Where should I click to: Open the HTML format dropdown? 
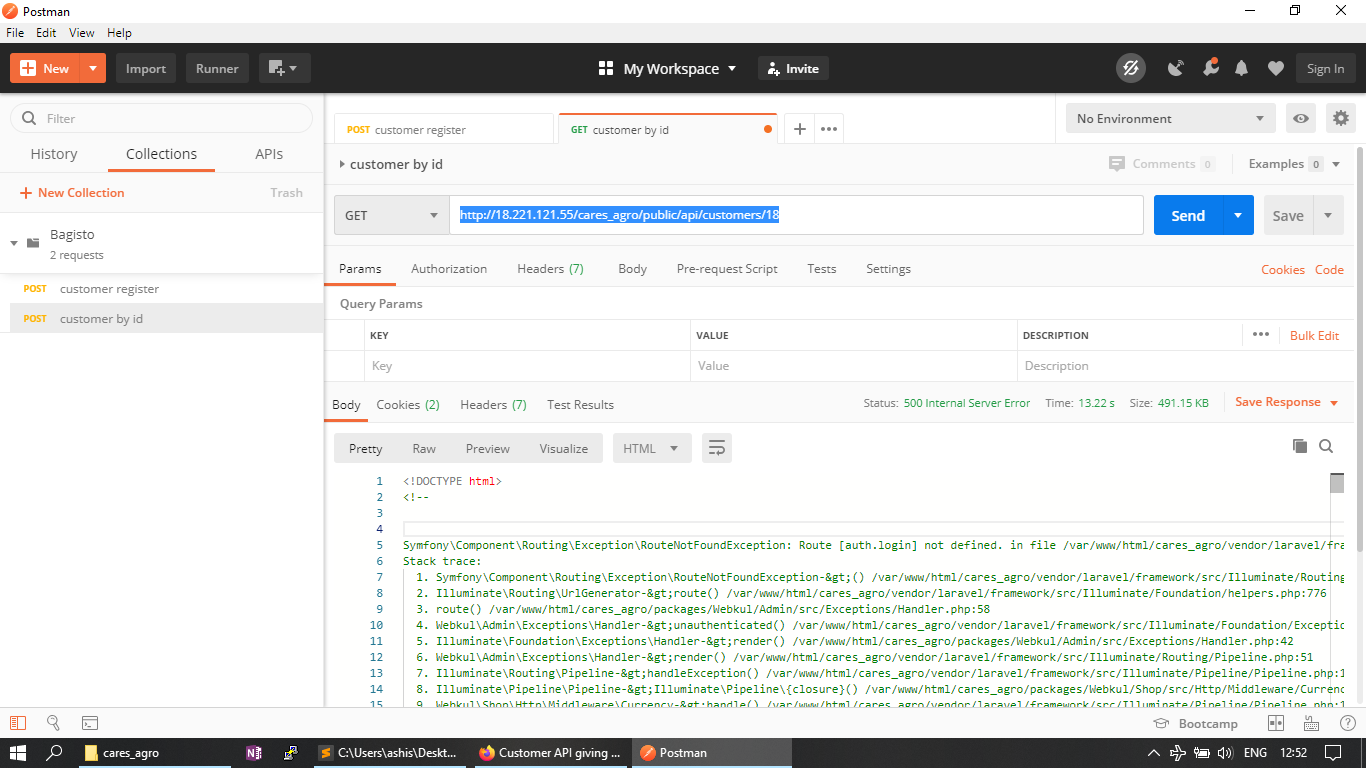pos(652,448)
